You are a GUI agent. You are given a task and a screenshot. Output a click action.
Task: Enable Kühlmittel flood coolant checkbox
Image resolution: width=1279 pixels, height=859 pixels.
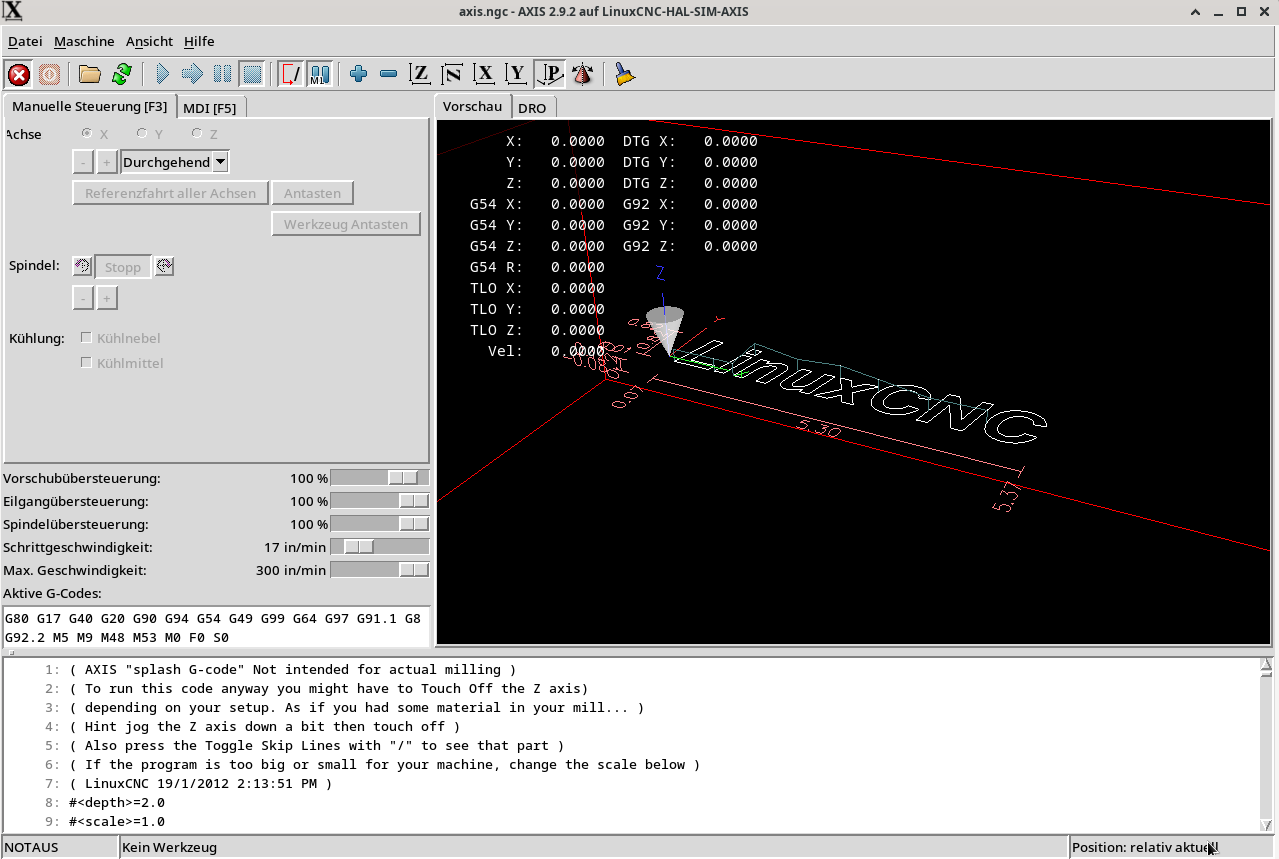tap(86, 363)
